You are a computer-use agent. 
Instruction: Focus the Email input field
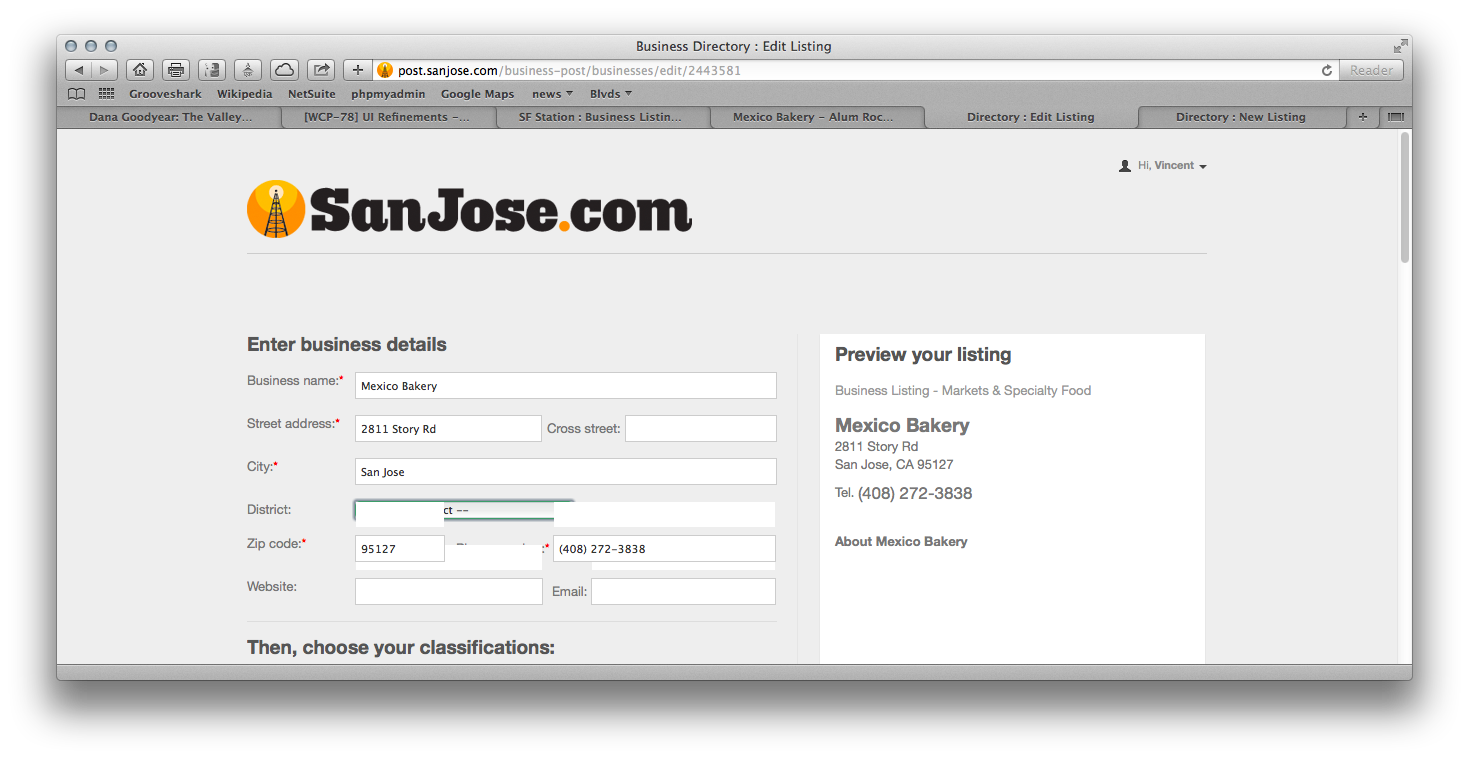(683, 592)
